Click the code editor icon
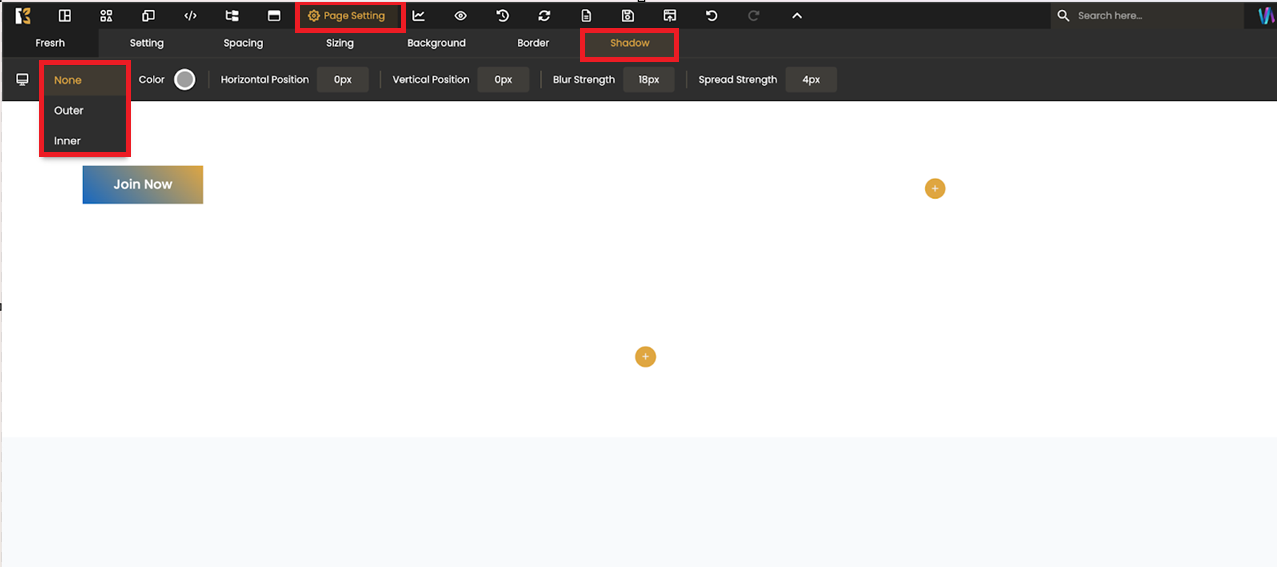The height and width of the screenshot is (567, 1277). 190,16
